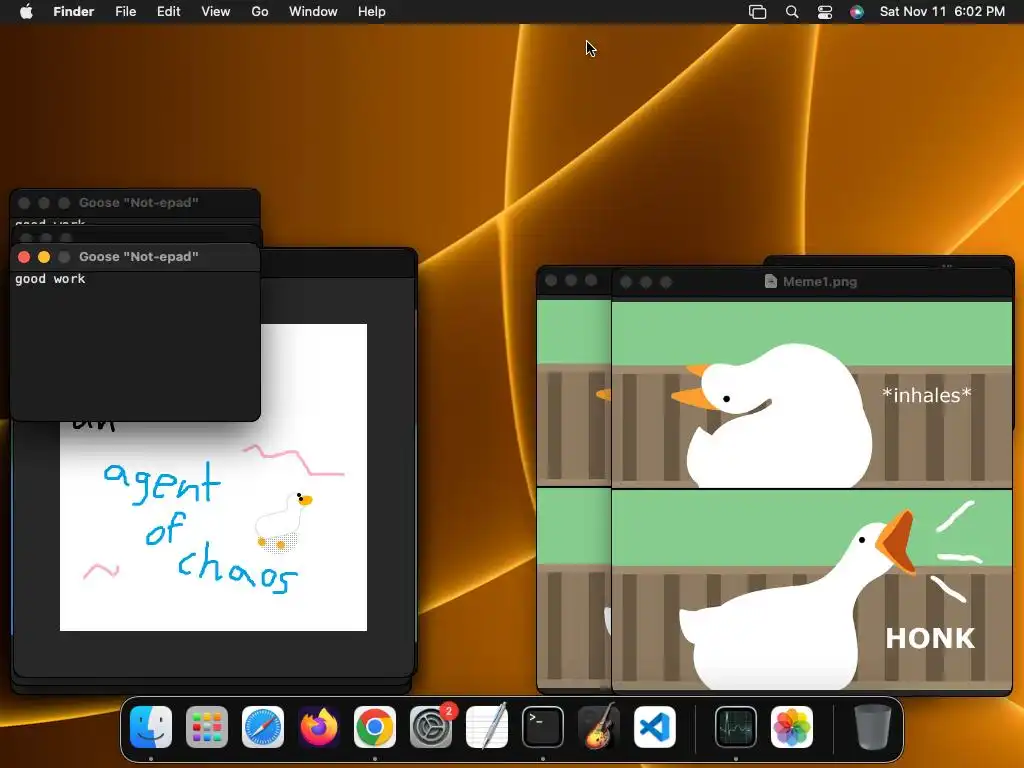
Task: Open the Edit menu
Action: tap(168, 12)
